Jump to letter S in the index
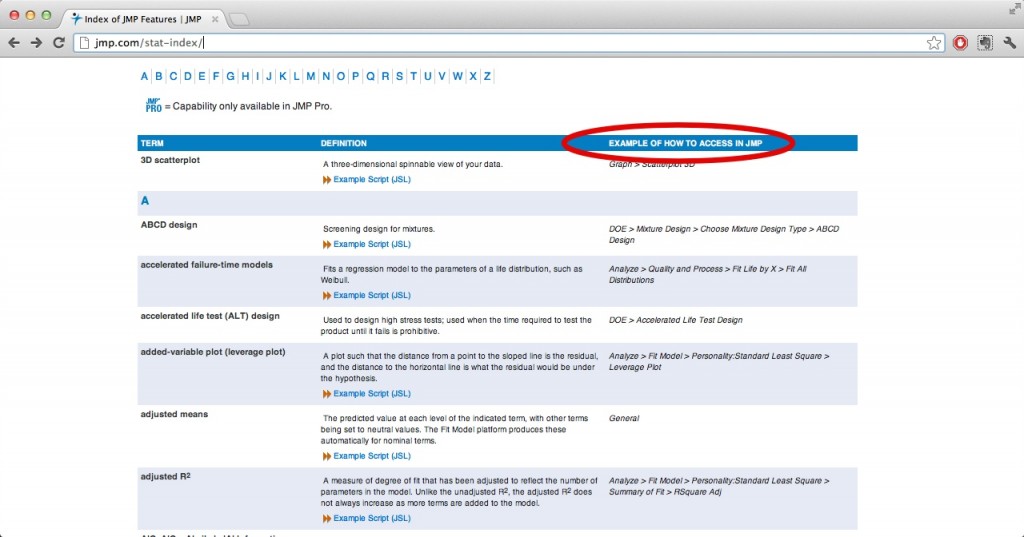 [400, 76]
